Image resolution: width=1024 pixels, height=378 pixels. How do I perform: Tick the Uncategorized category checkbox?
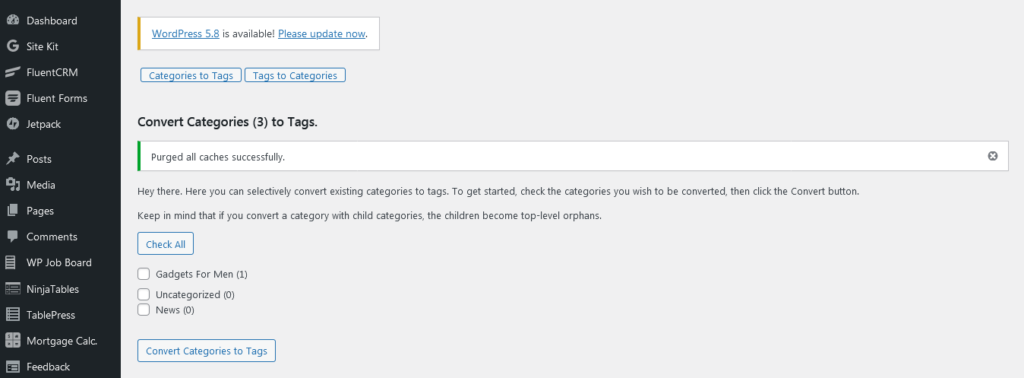[x=144, y=294]
